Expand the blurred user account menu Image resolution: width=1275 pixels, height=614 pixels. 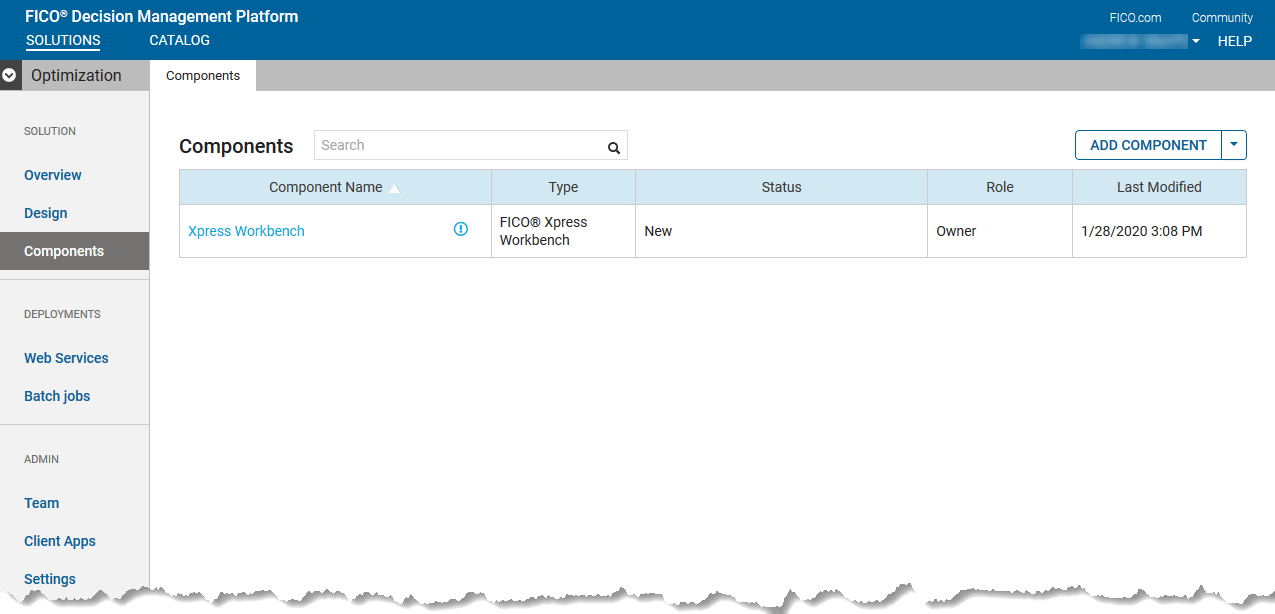1141,41
